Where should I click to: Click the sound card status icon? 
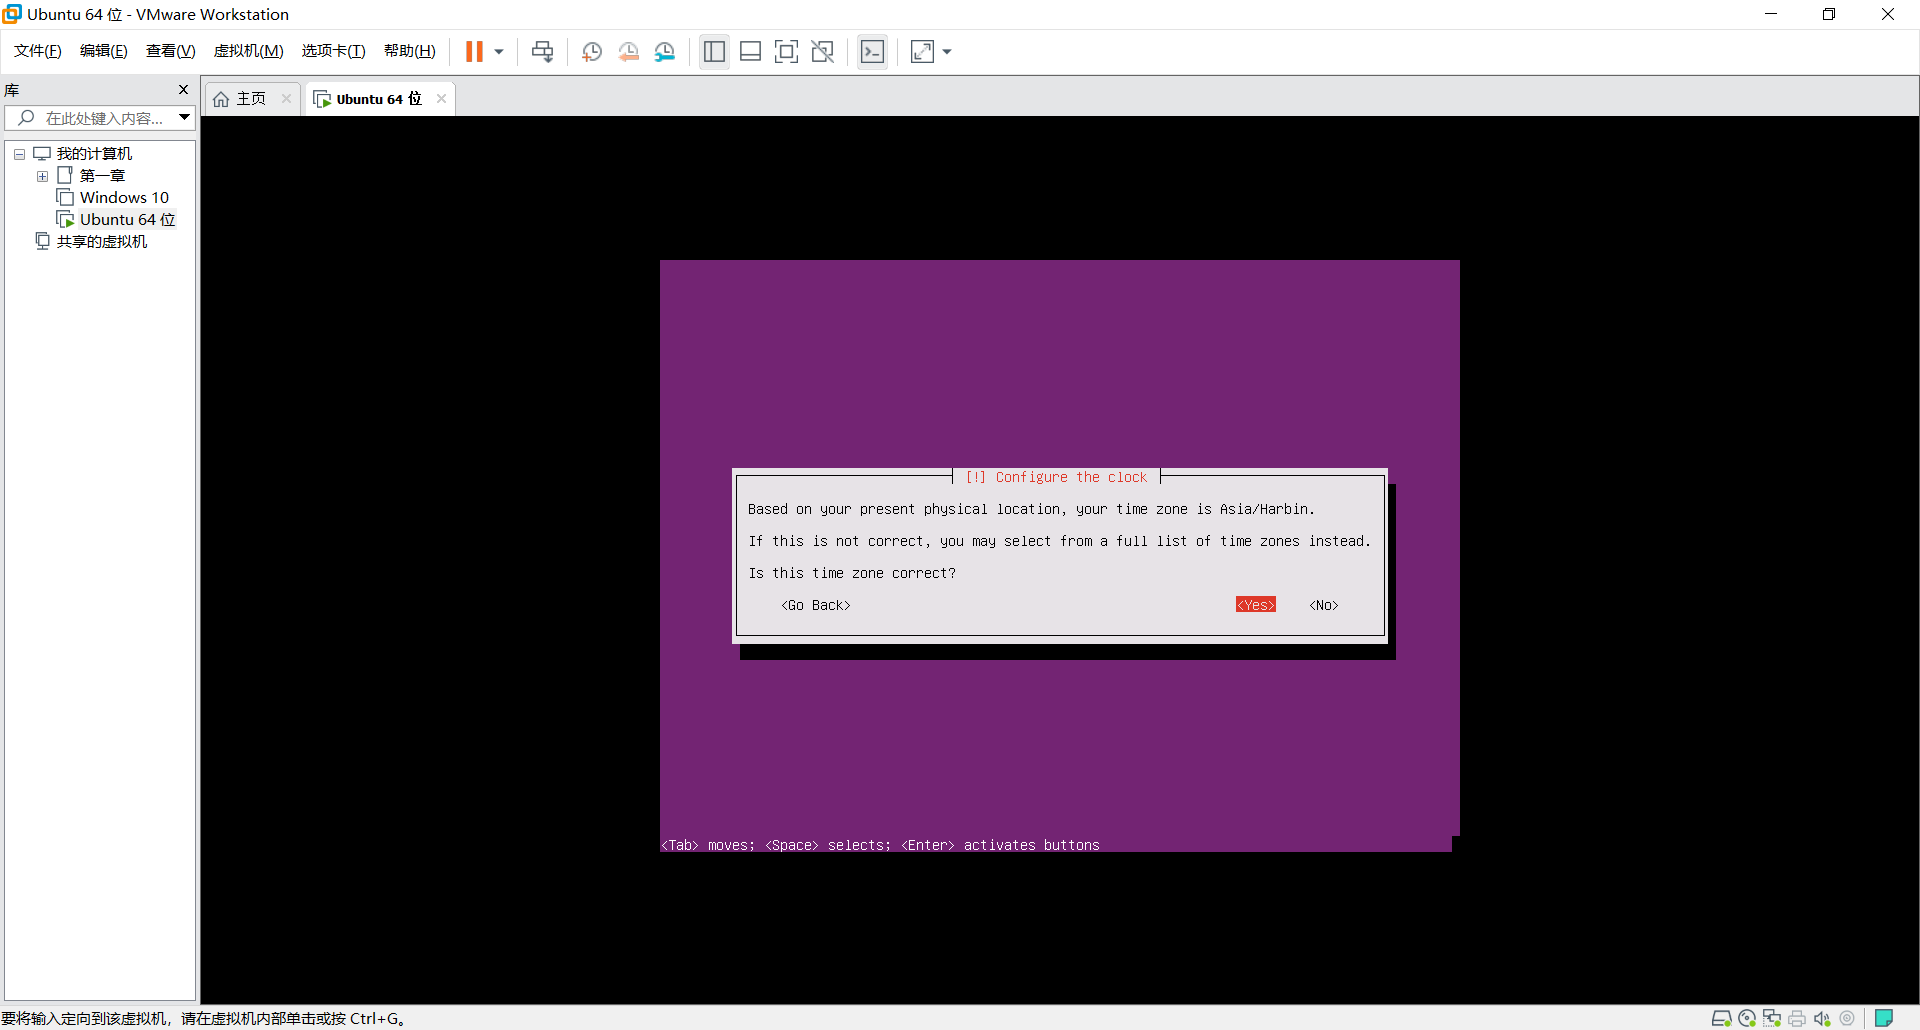[x=1822, y=1019]
